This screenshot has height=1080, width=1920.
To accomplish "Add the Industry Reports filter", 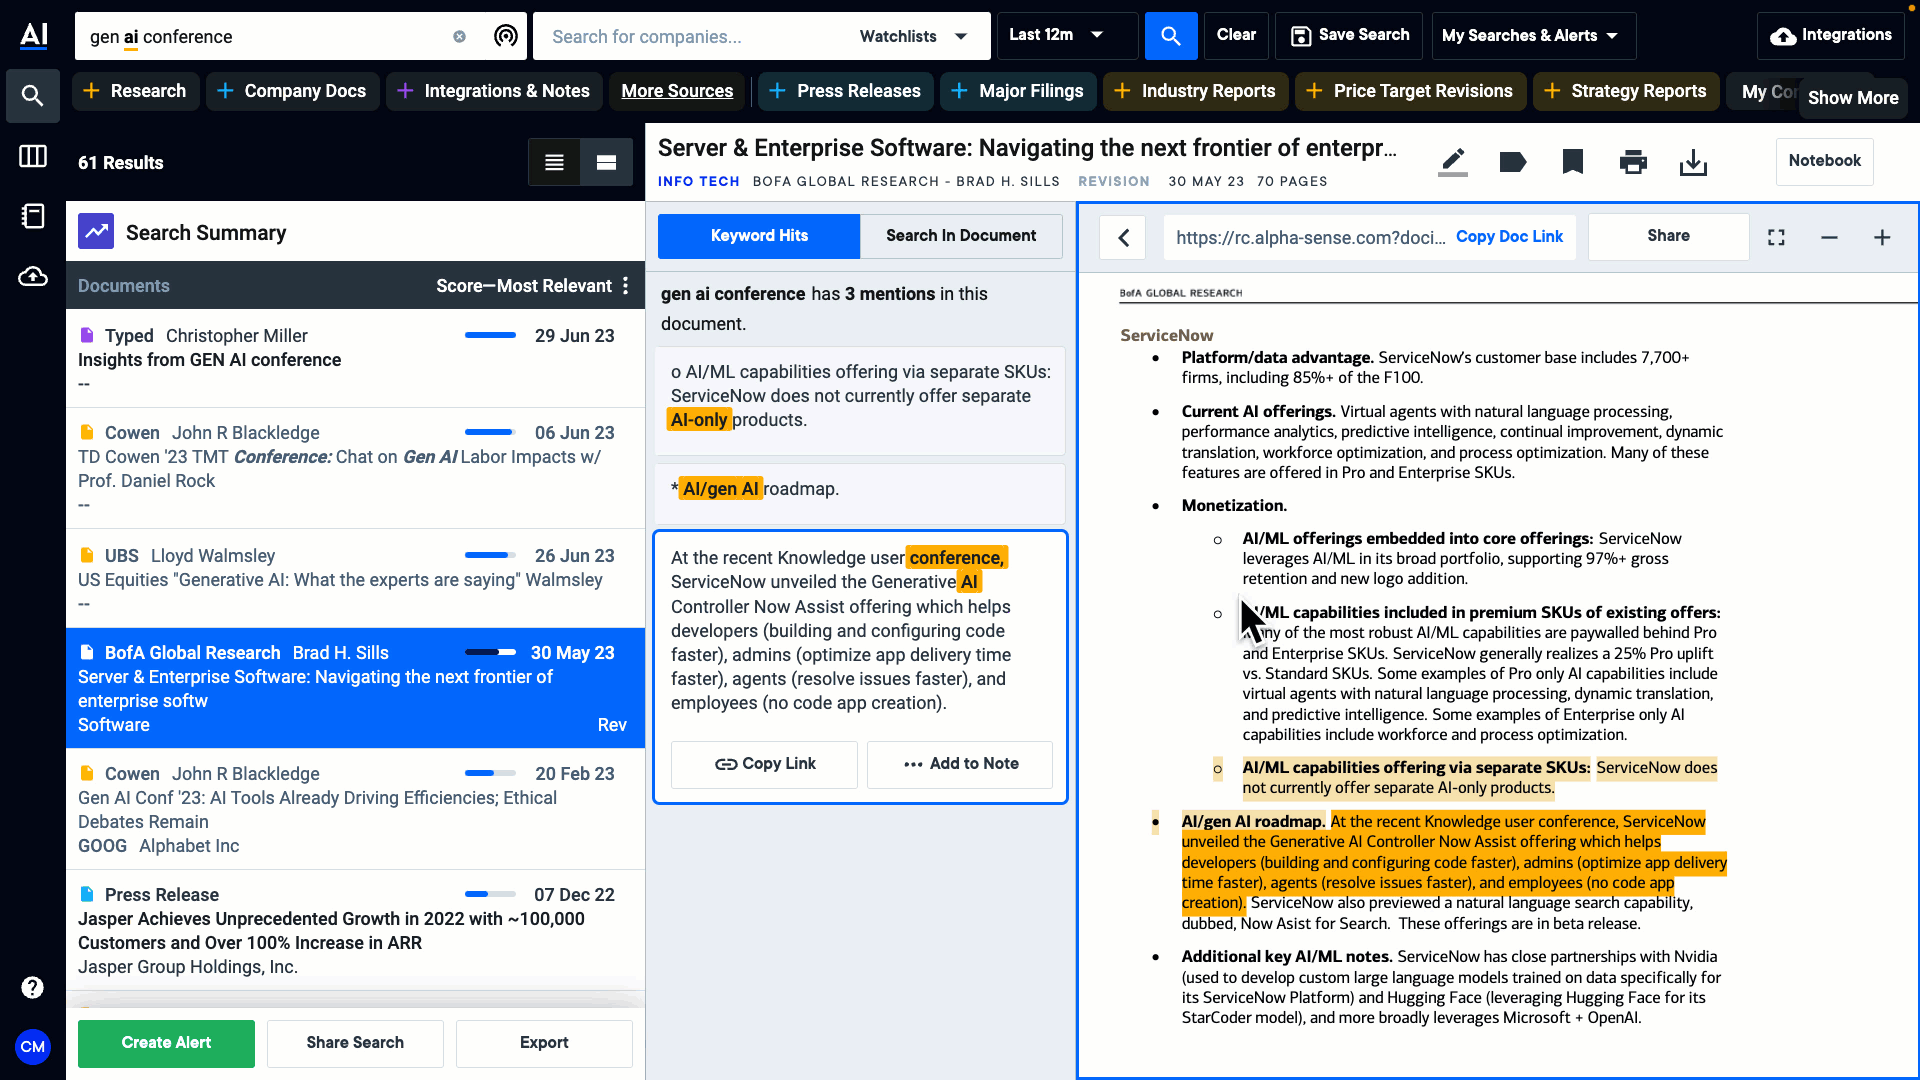I will (x=1195, y=91).
